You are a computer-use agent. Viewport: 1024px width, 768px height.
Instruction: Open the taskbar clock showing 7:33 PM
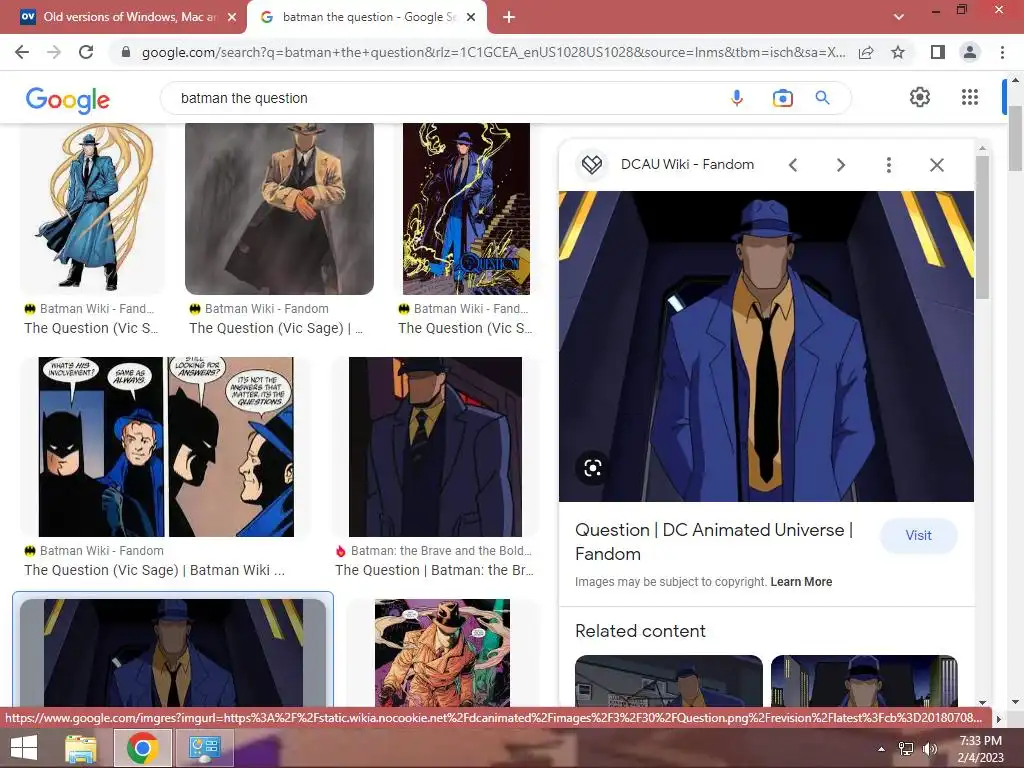[x=980, y=749]
